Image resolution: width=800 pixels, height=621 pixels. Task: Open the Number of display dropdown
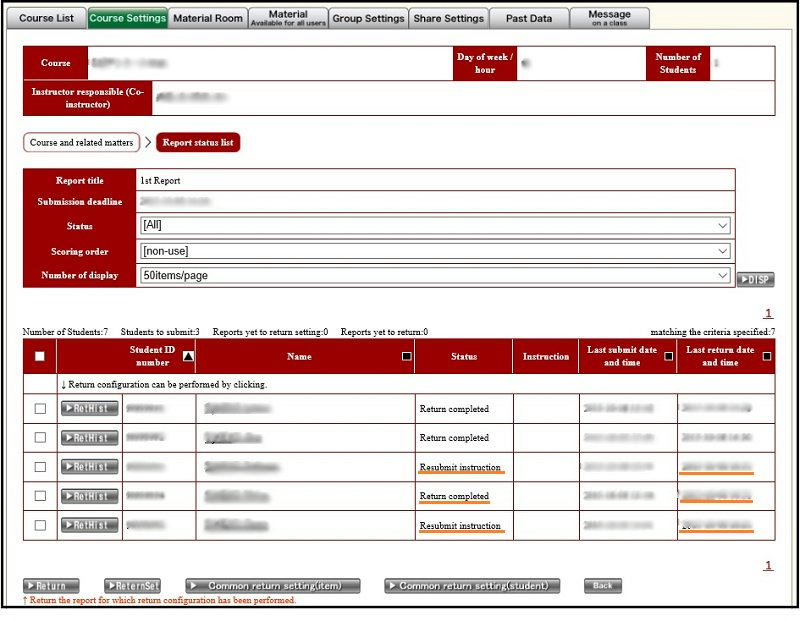point(435,276)
